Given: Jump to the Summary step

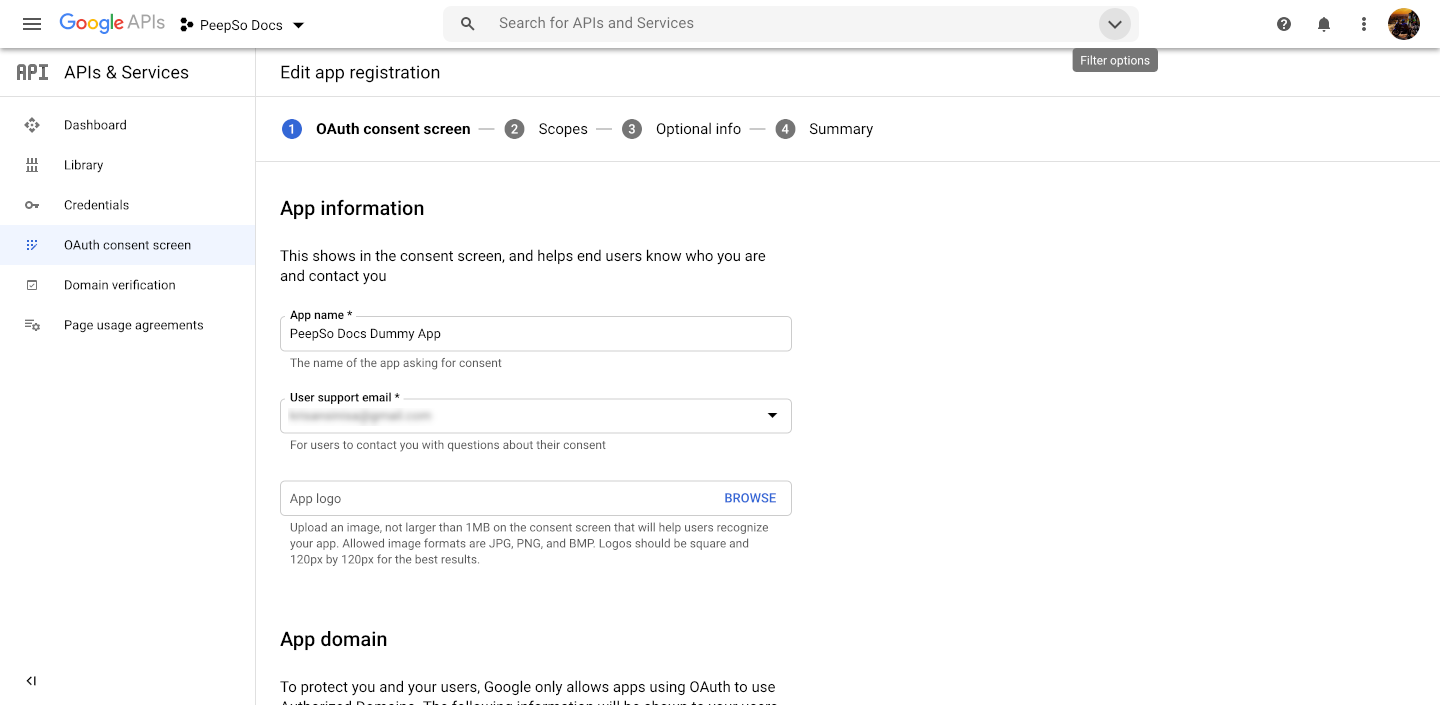Looking at the screenshot, I should point(824,129).
